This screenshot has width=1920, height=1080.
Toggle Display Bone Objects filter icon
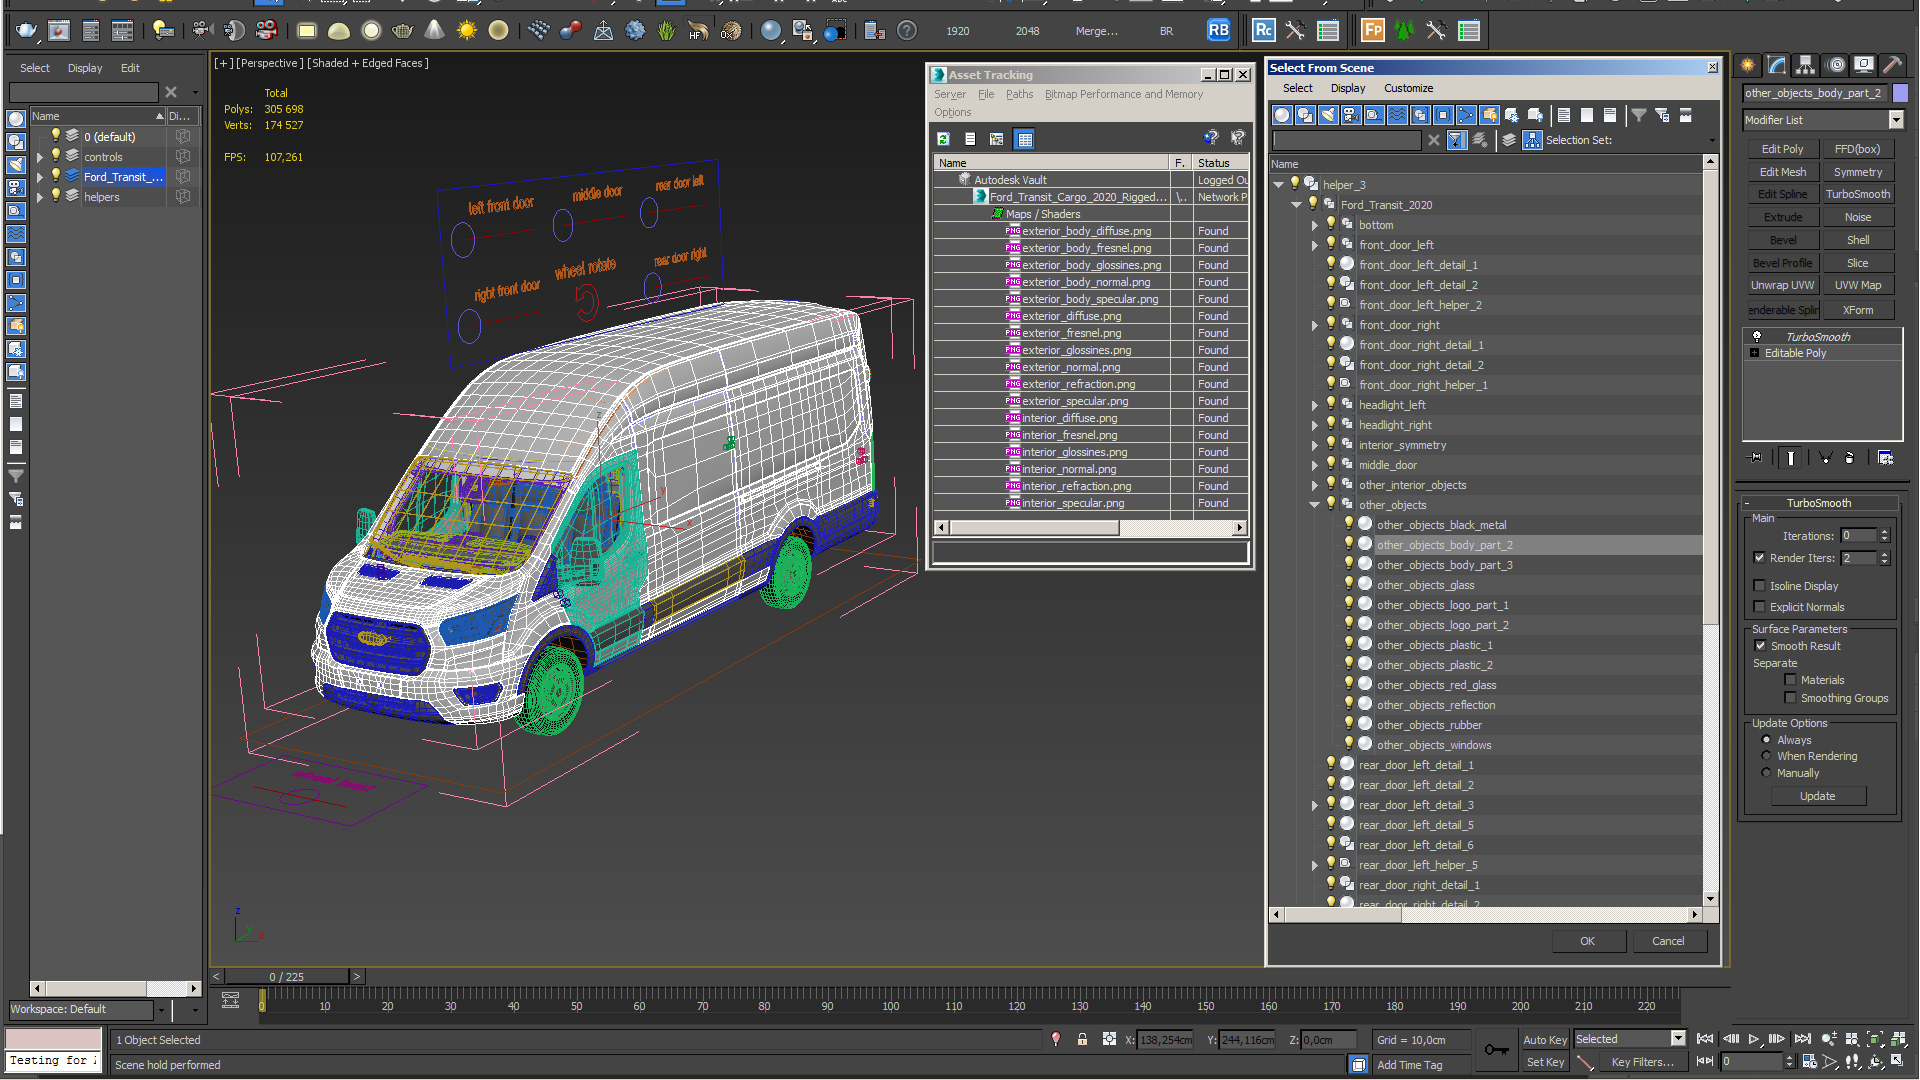(1466, 115)
